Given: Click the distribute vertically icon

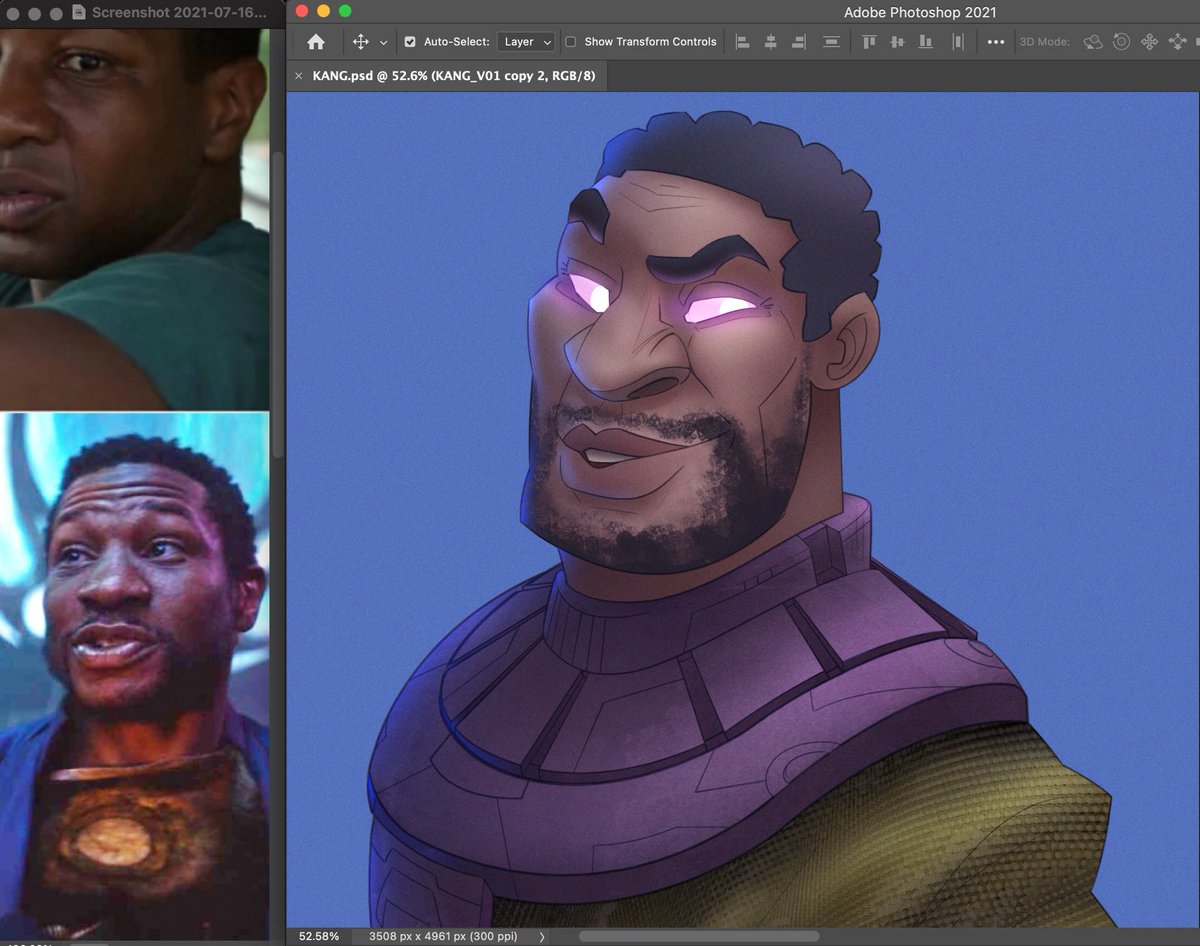Looking at the screenshot, I should 831,42.
